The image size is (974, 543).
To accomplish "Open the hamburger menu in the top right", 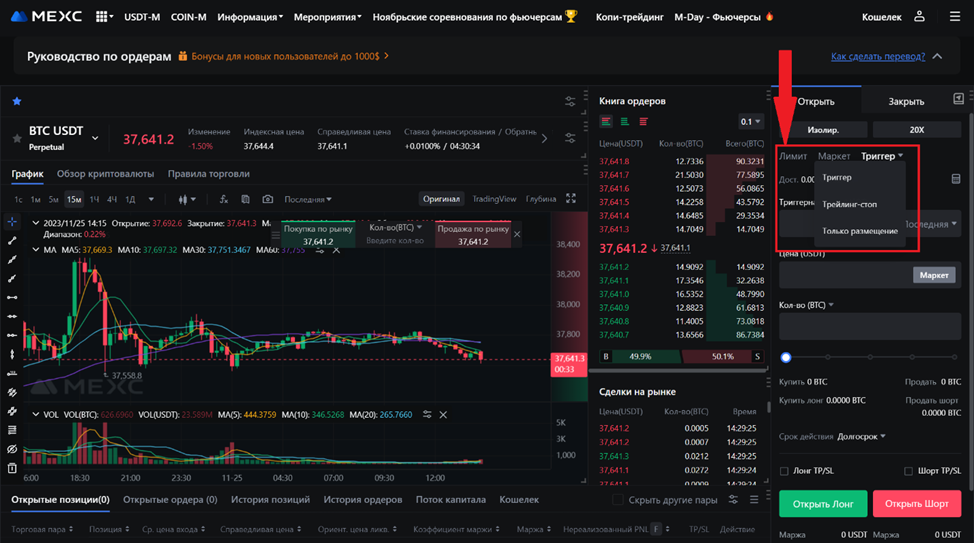I will [951, 17].
